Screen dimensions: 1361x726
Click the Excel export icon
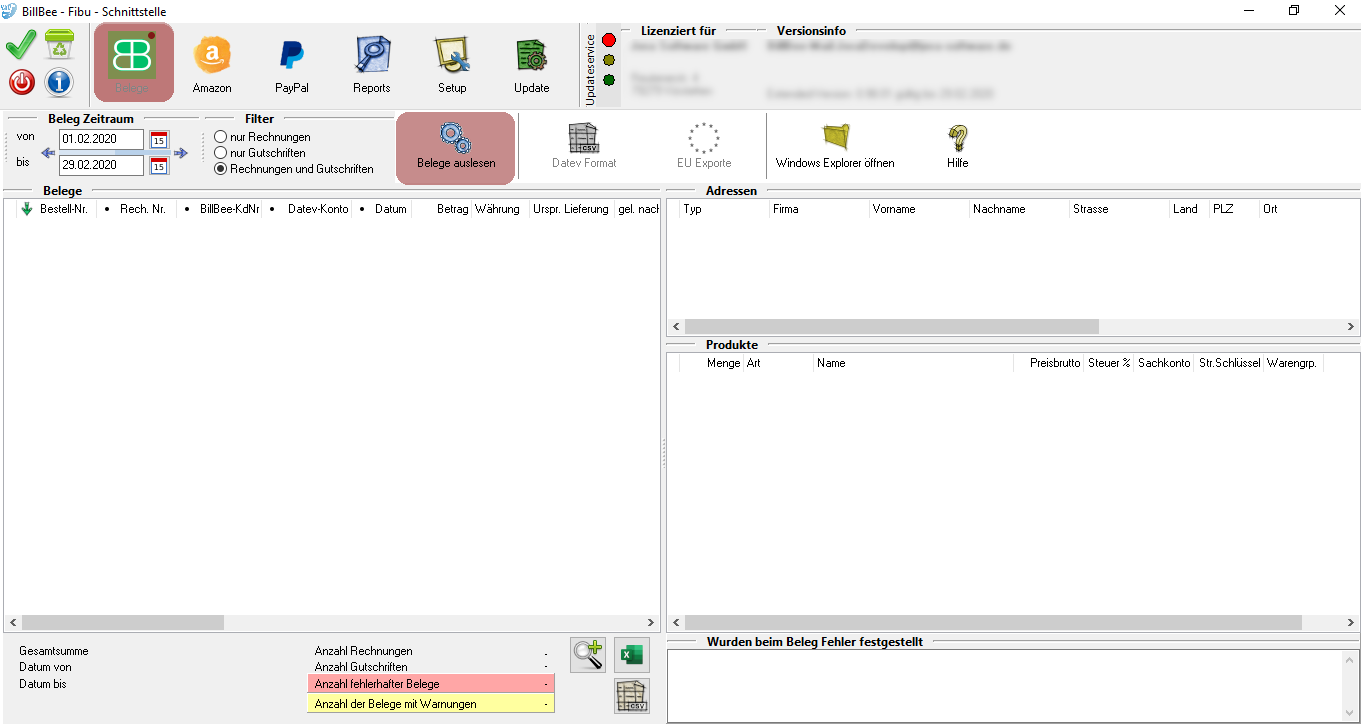click(x=631, y=655)
